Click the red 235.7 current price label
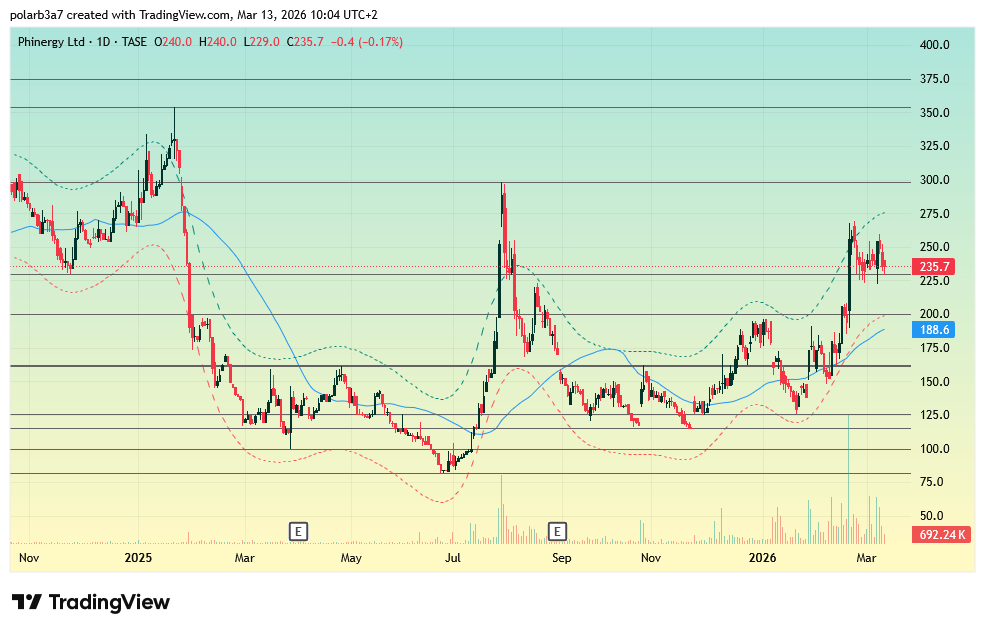Screen dimensions: 985x632 pyautogui.click(x=933, y=267)
